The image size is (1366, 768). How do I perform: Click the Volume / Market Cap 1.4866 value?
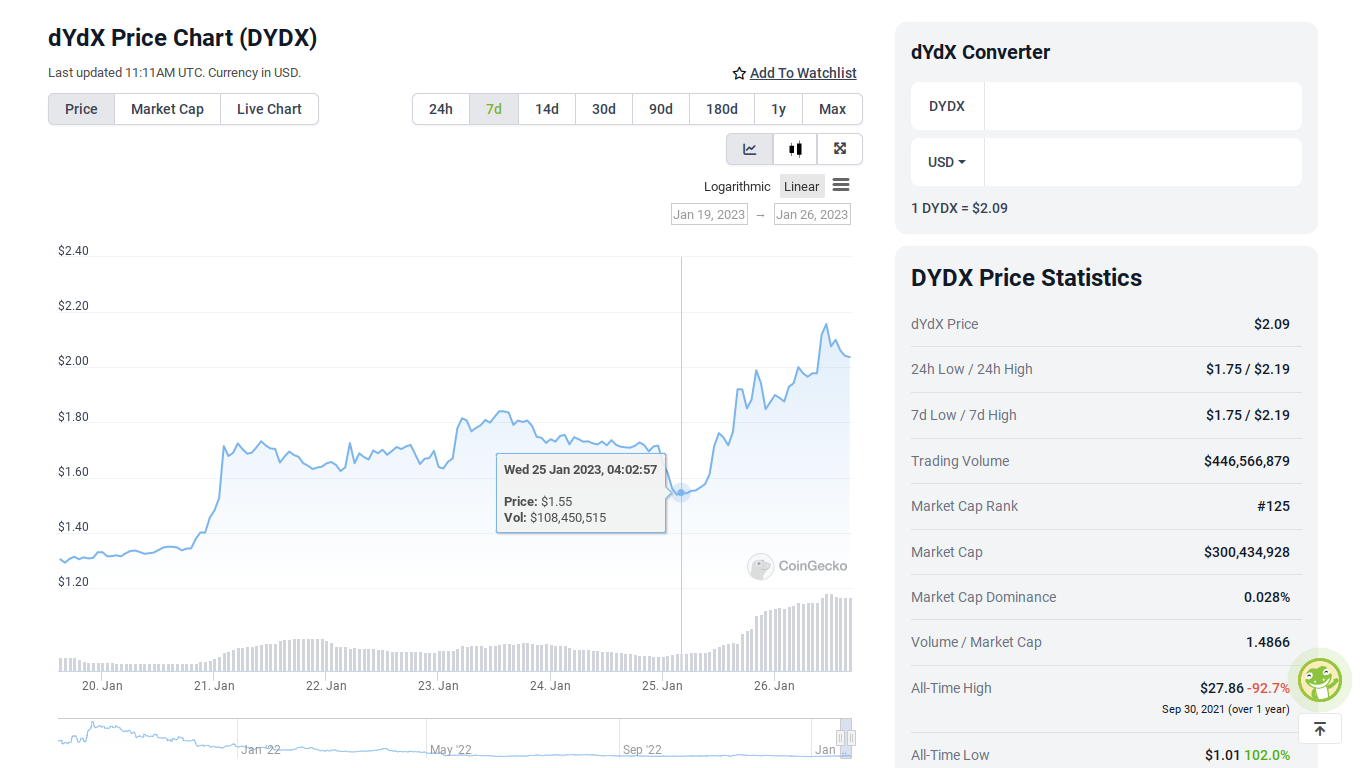(1268, 642)
